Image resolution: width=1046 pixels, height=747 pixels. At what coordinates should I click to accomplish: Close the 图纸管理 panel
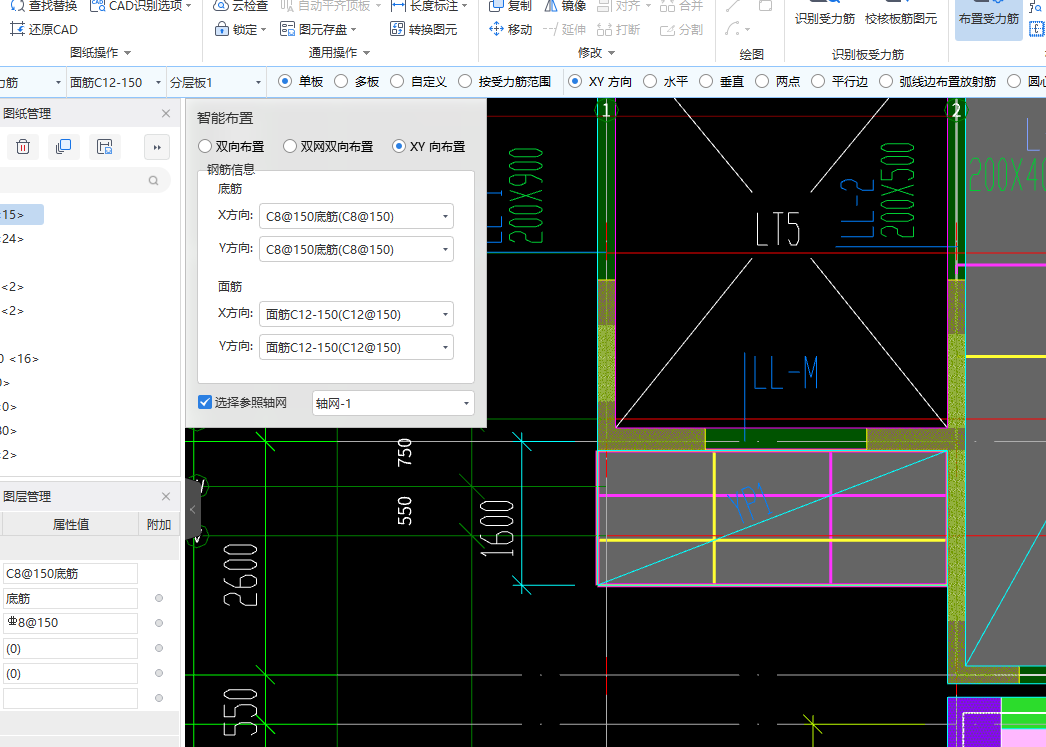click(x=166, y=113)
